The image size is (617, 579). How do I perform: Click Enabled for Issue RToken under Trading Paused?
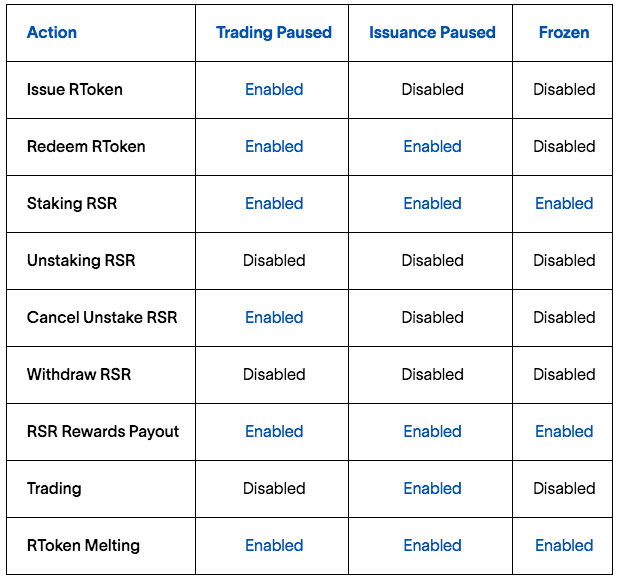[x=274, y=89]
